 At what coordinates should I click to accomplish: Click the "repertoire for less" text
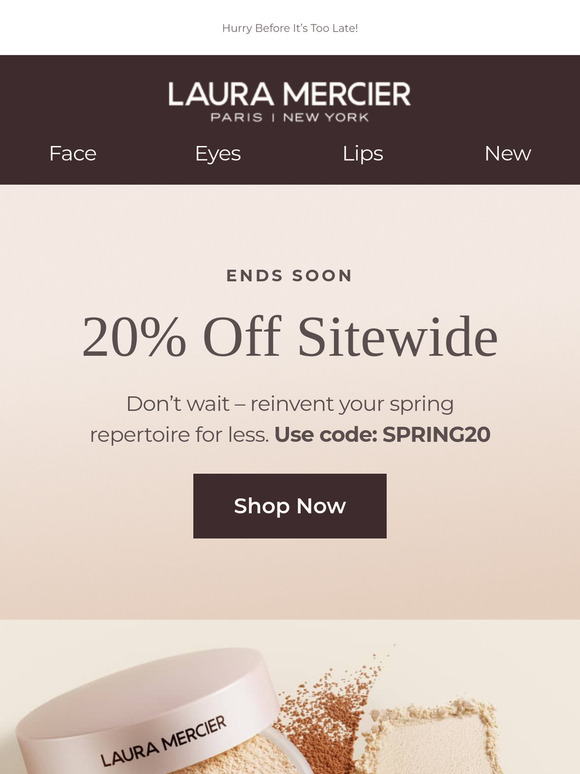tap(179, 435)
